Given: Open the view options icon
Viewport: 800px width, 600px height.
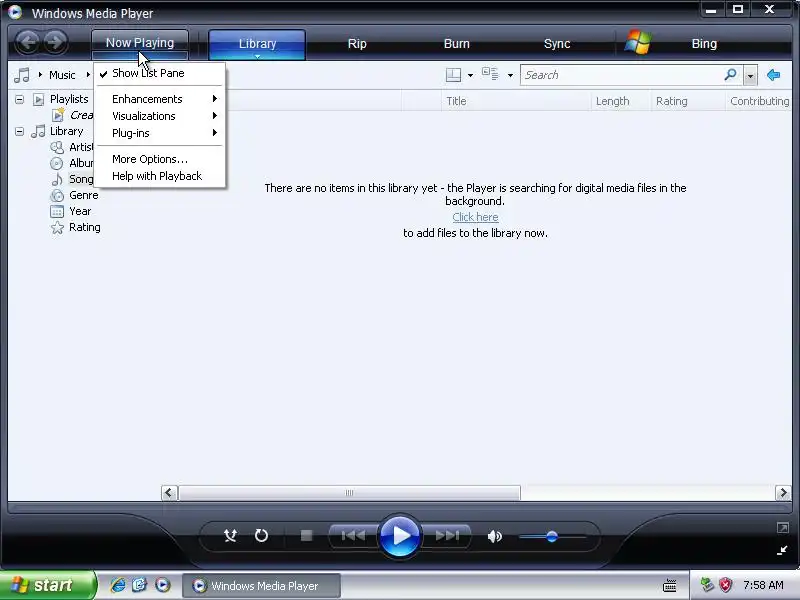Looking at the screenshot, I should (490, 74).
